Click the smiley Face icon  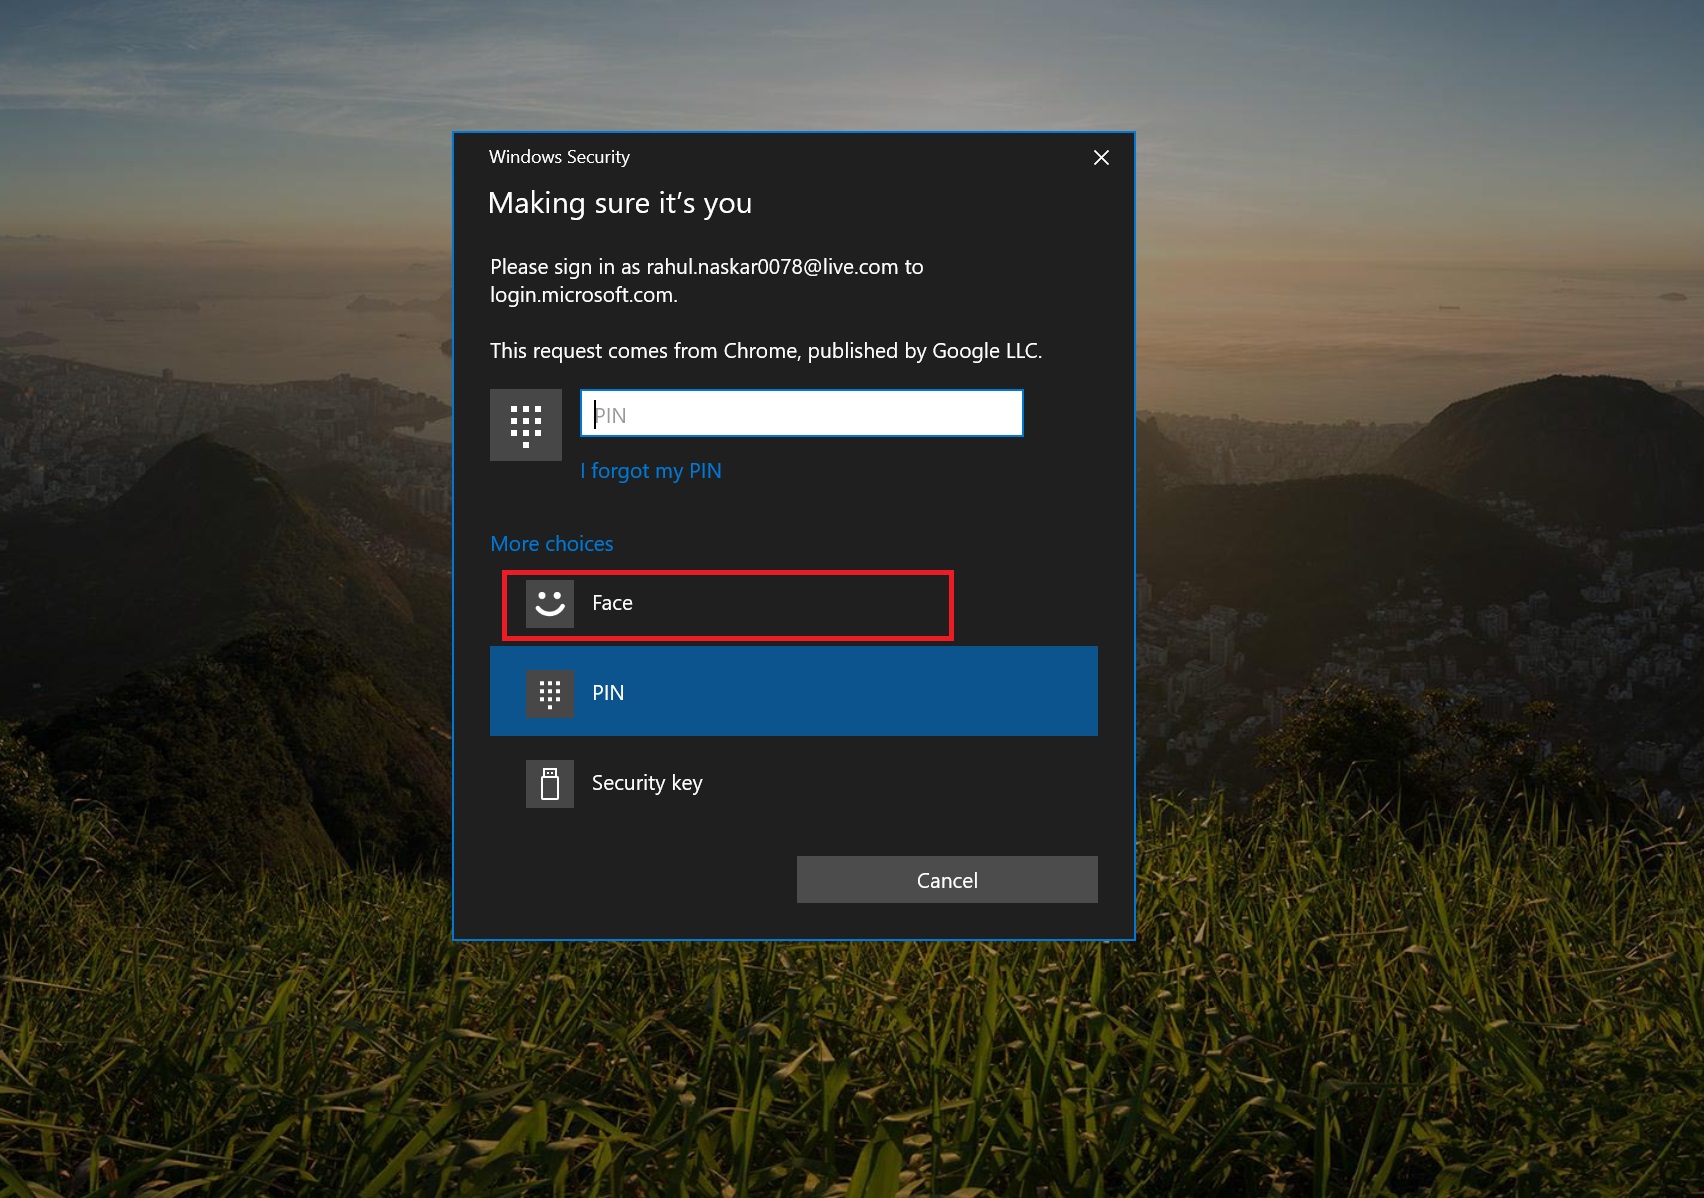[550, 604]
